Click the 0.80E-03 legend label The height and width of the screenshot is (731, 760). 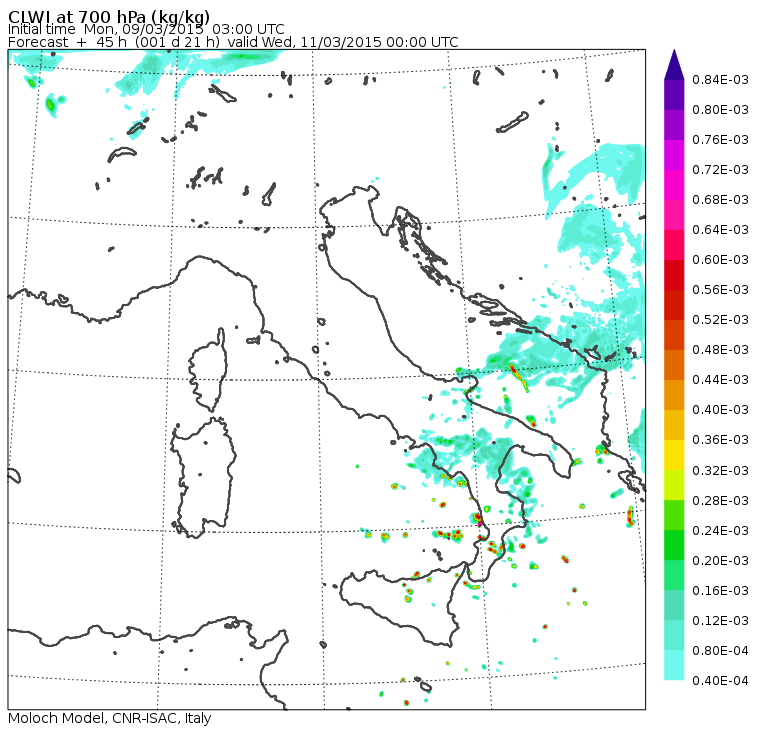tap(720, 110)
